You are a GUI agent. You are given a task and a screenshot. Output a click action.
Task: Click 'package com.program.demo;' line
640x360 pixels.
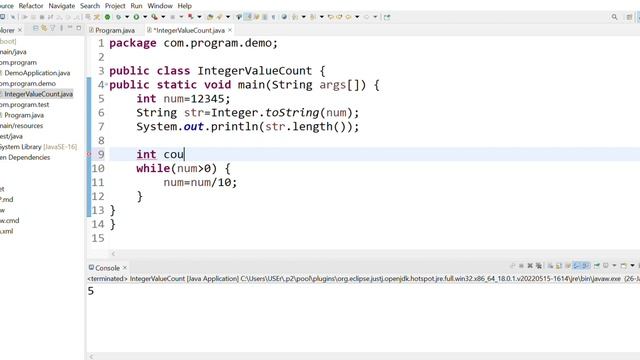point(193,43)
